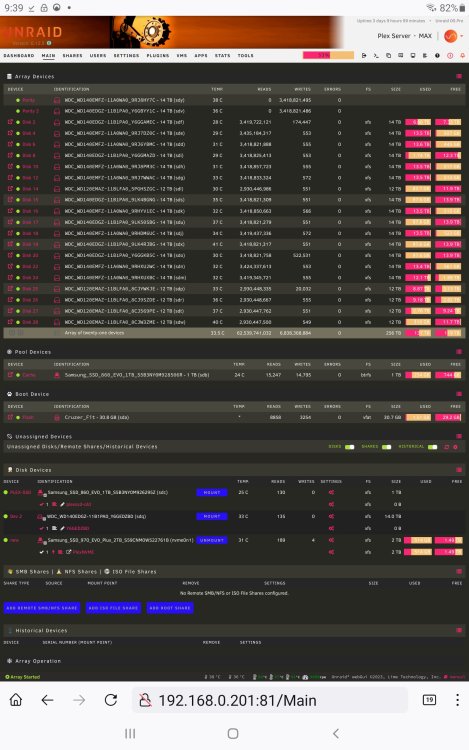Open the profile avatar dropdown near MAX
Viewport: 469px width, 750px height.
click(452, 36)
